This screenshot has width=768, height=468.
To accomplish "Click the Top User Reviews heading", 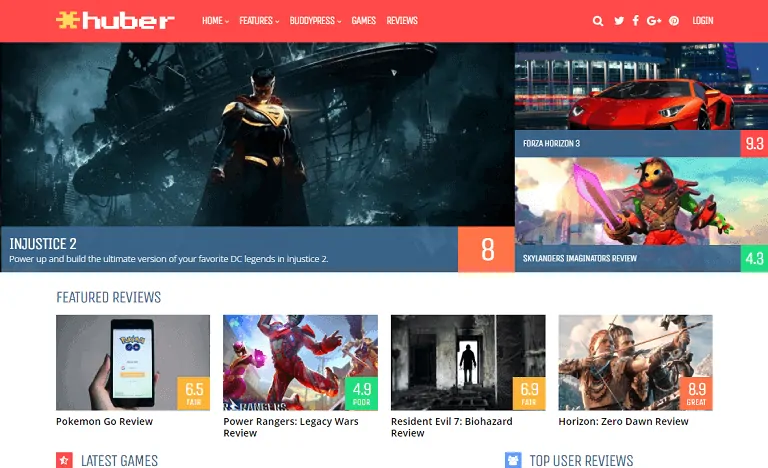I will click(x=581, y=461).
